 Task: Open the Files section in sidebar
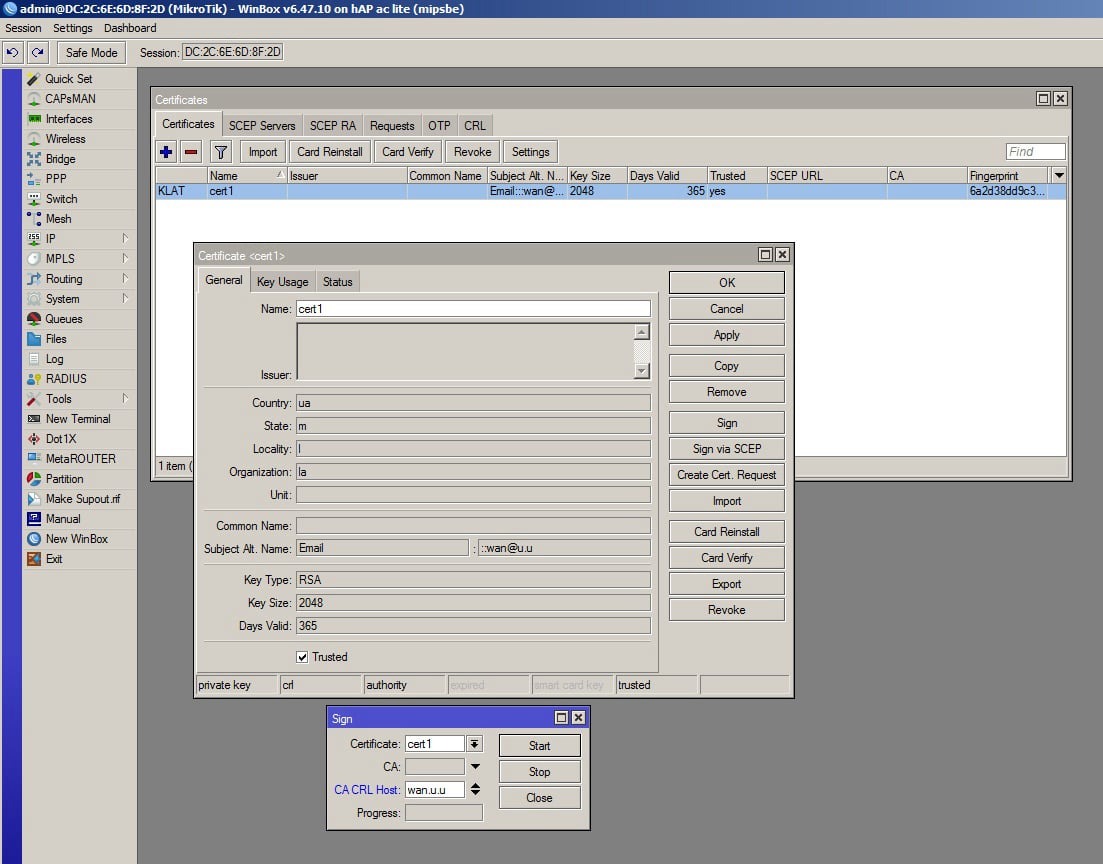click(56, 339)
